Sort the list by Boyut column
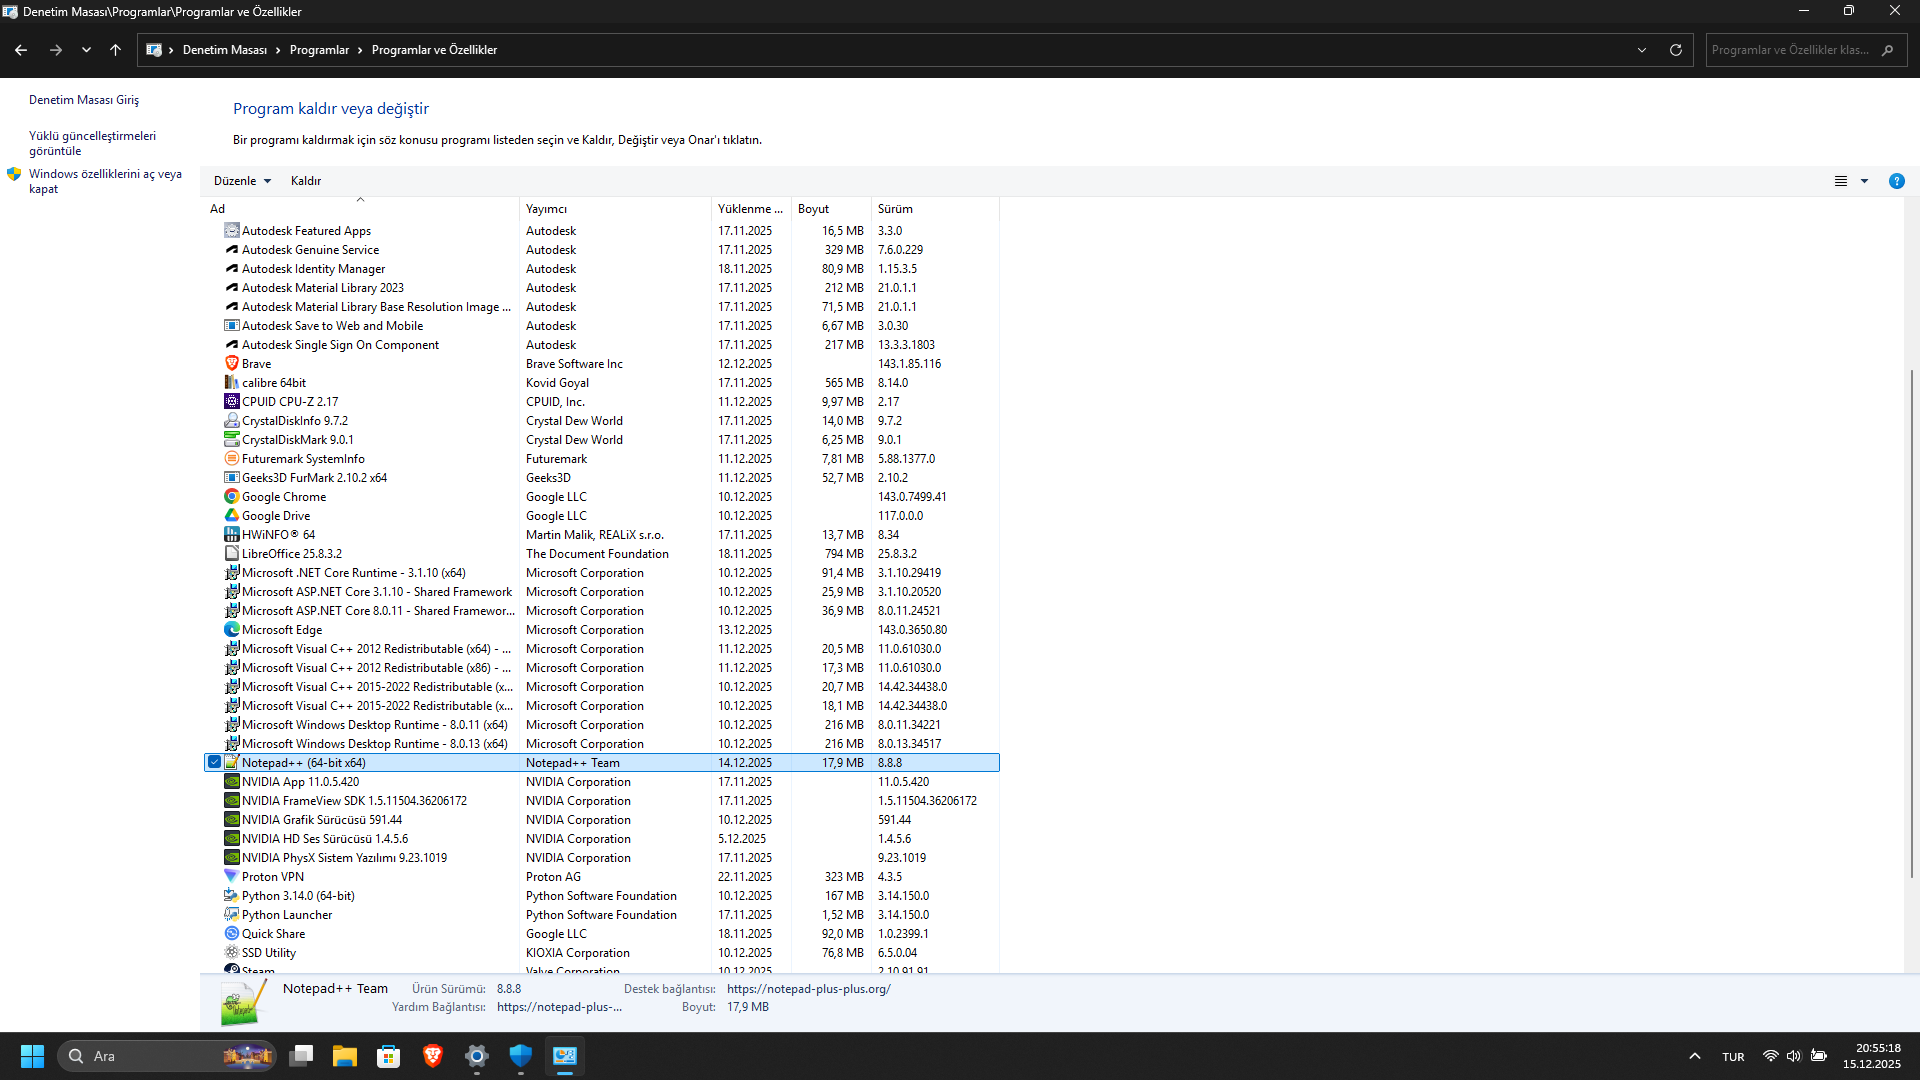Viewport: 1920px width, 1080px height. coord(831,209)
